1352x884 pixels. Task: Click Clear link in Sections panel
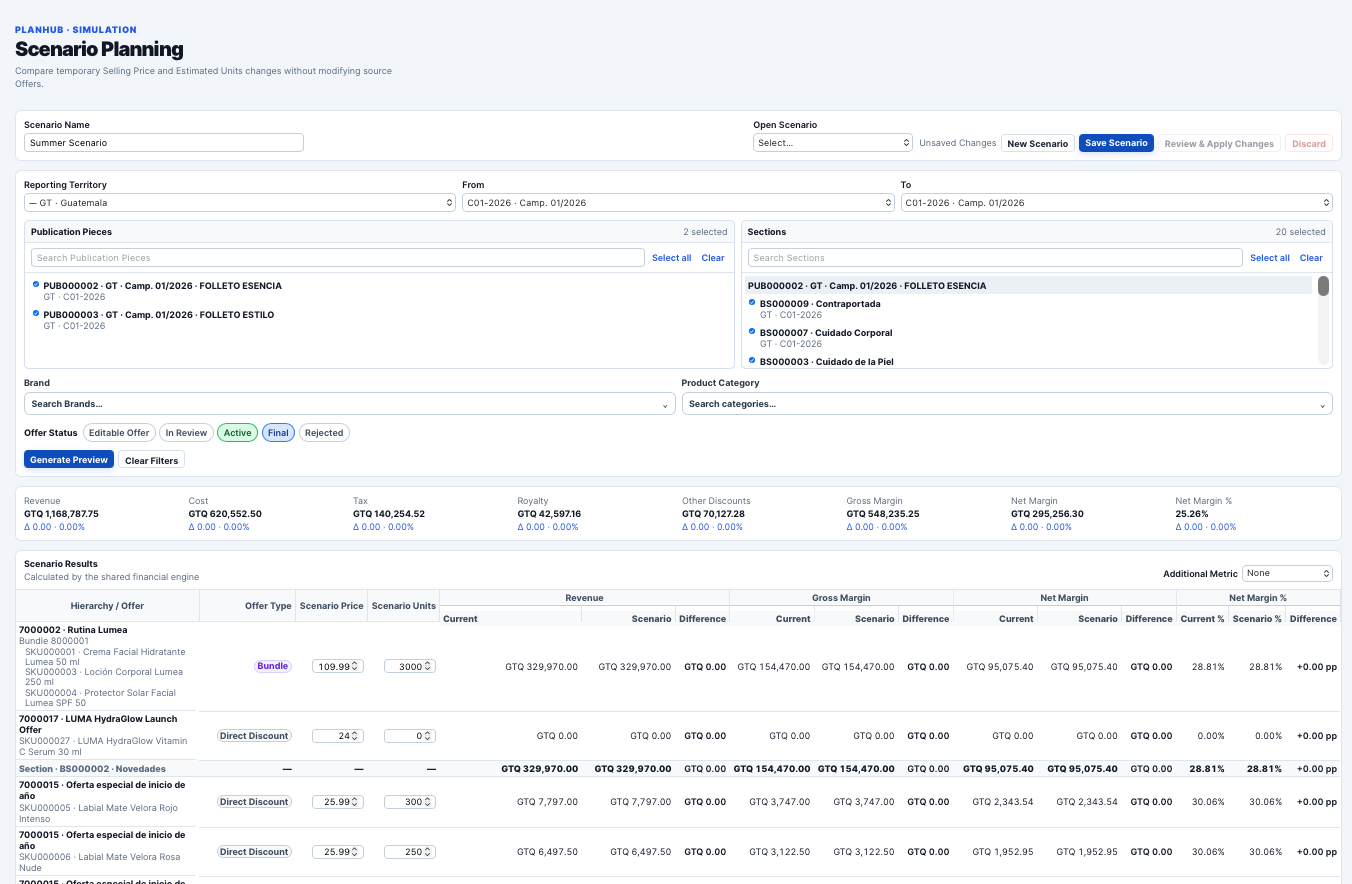pyautogui.click(x=1311, y=258)
